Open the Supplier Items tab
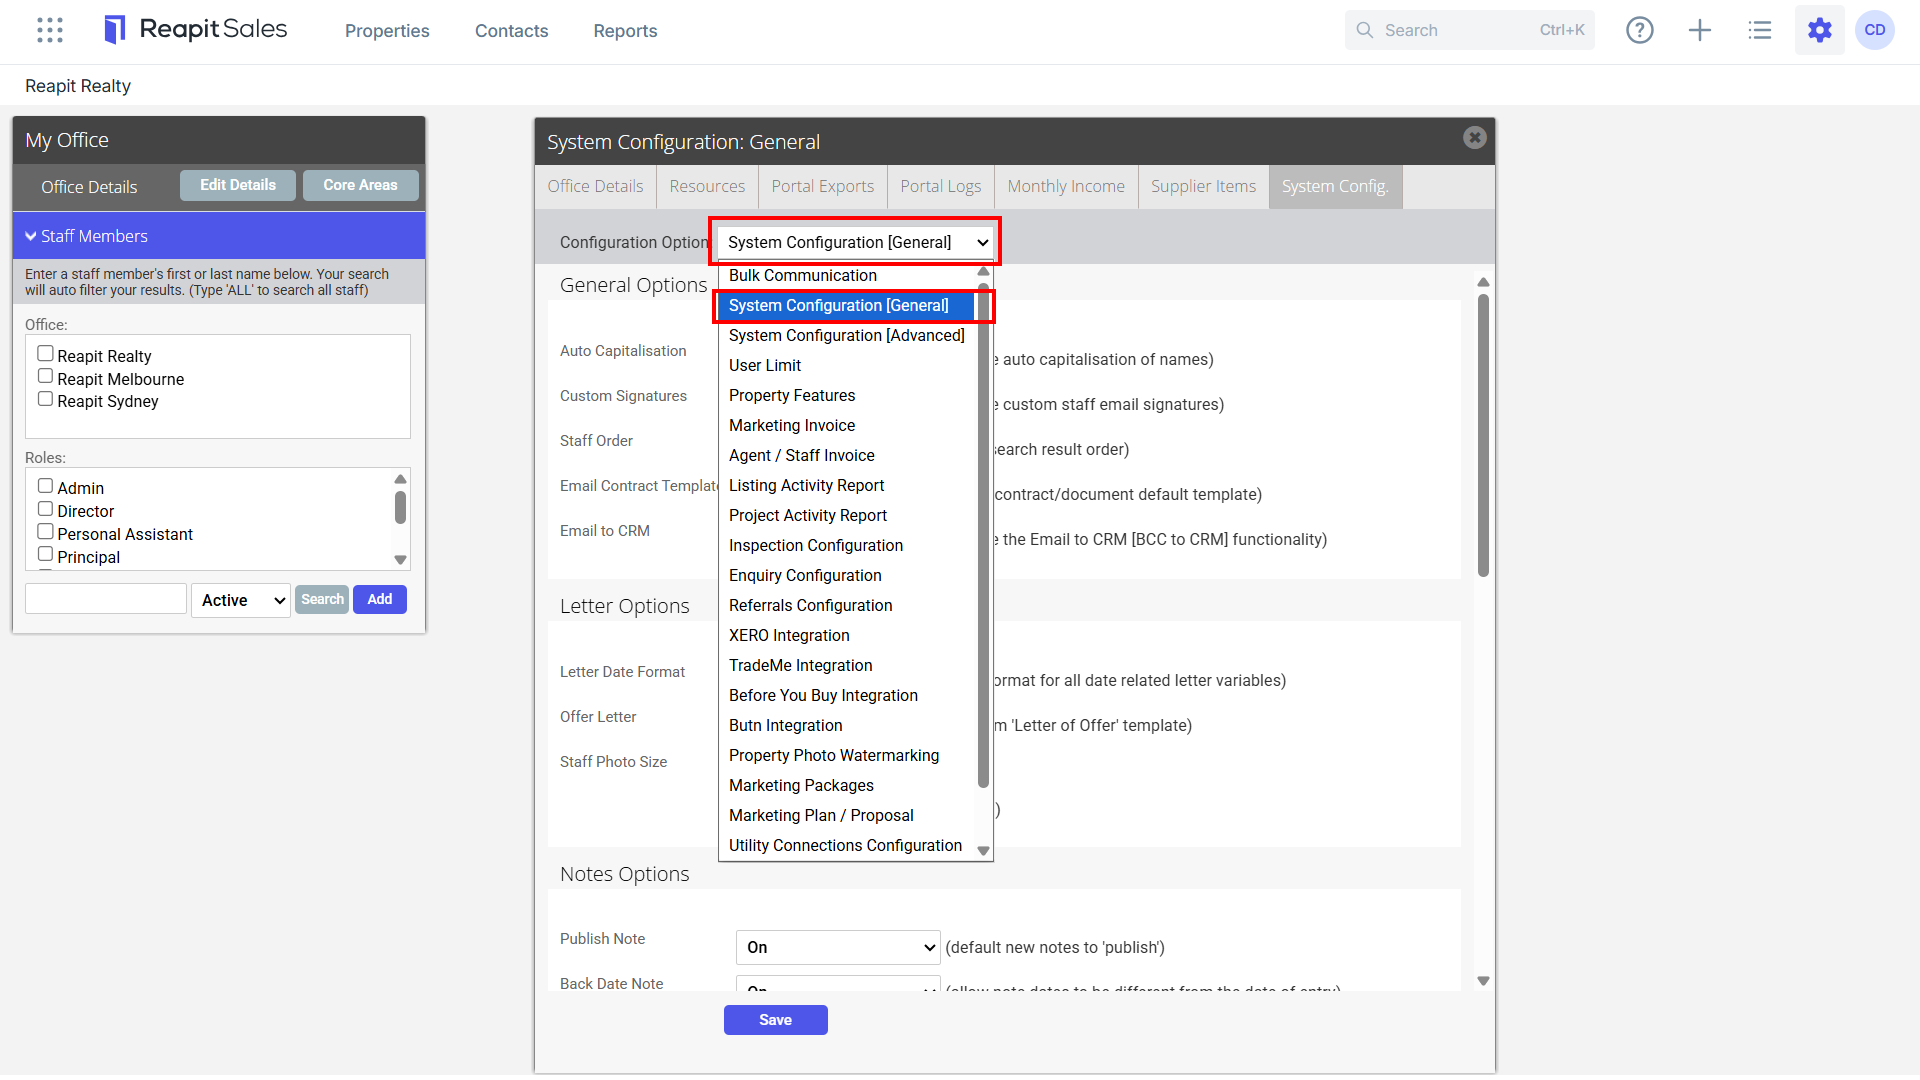Screen dimensions: 1920x1080 (1203, 187)
